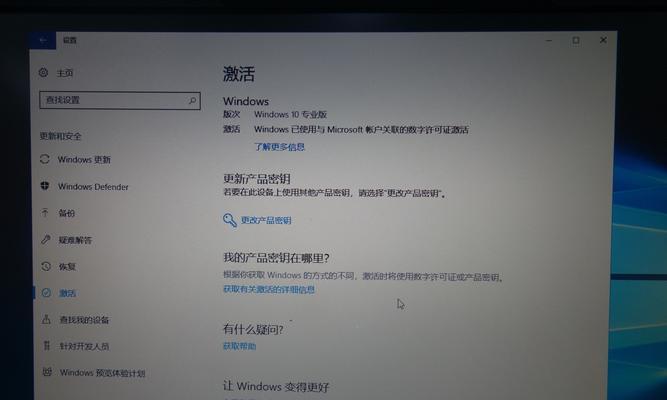Click the Windows Defender shield icon

coord(45,186)
